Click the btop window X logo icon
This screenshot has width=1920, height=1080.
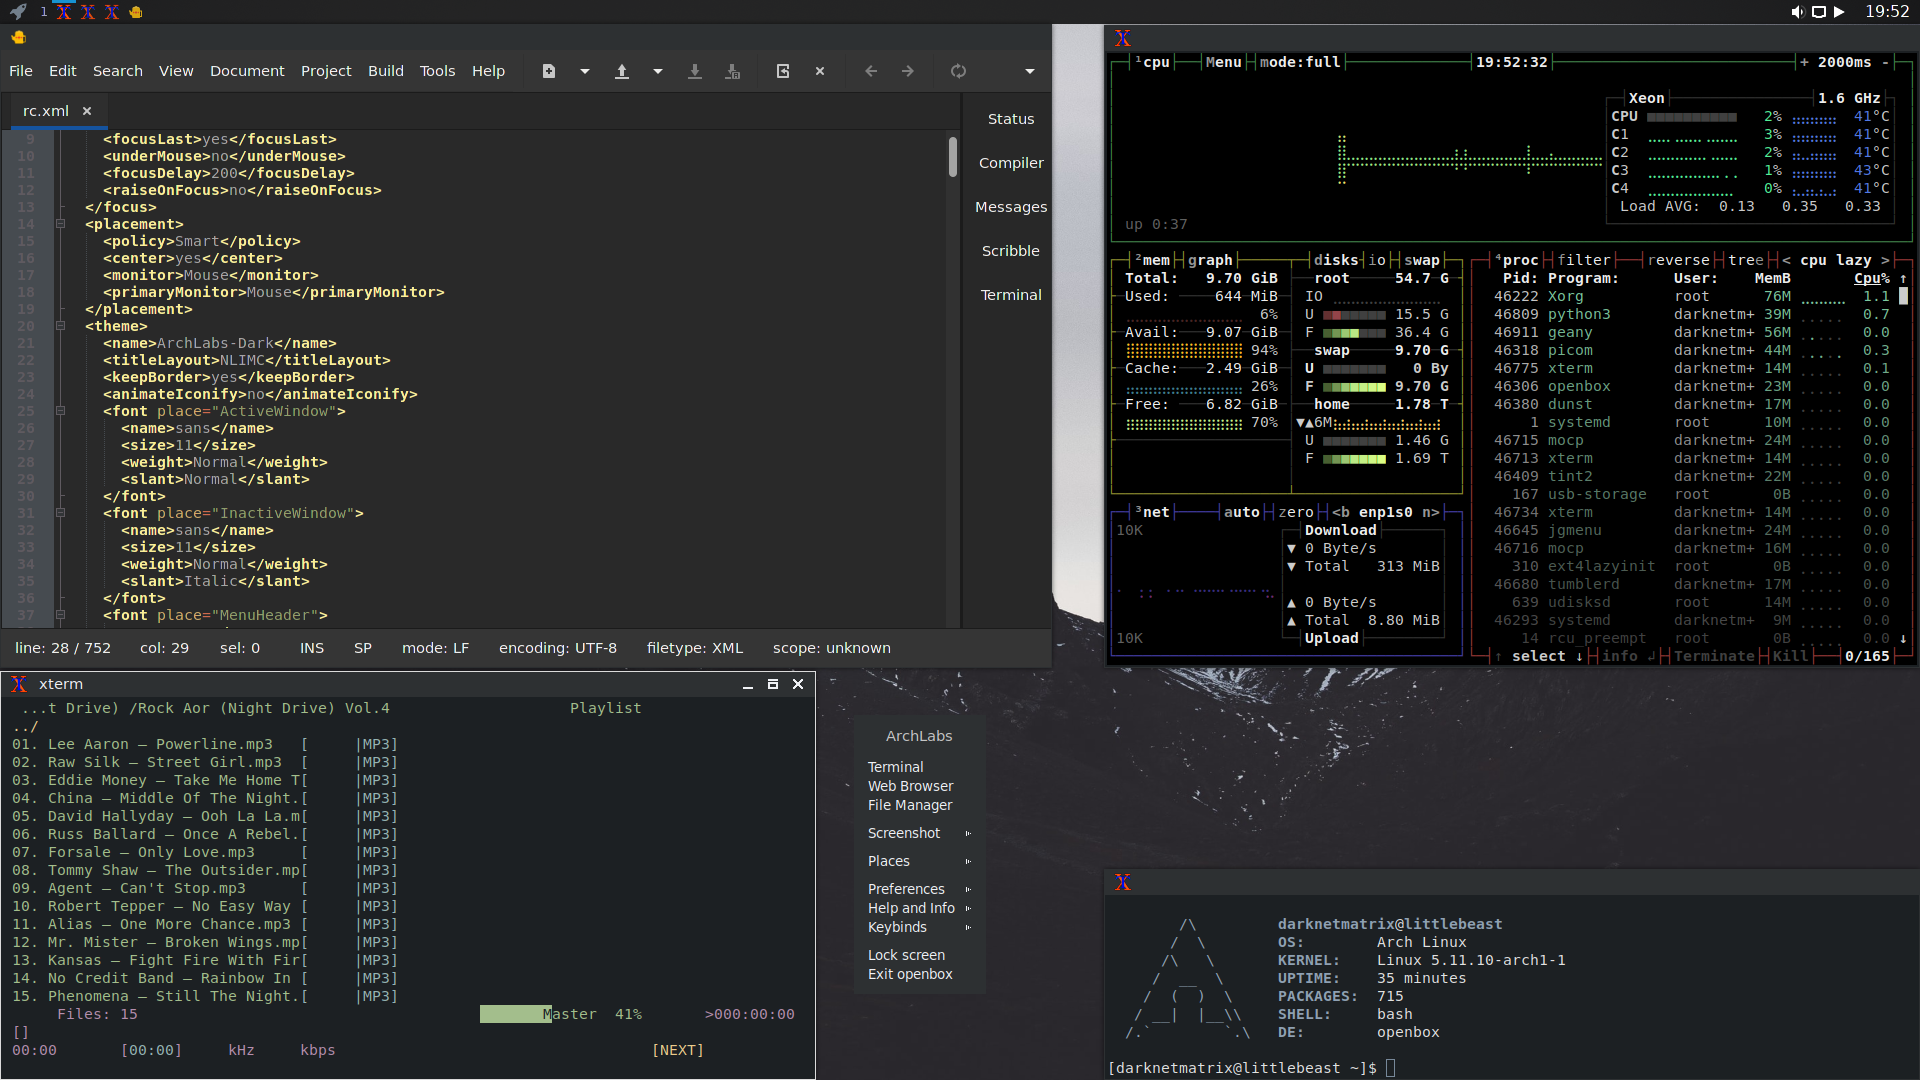coord(1123,38)
